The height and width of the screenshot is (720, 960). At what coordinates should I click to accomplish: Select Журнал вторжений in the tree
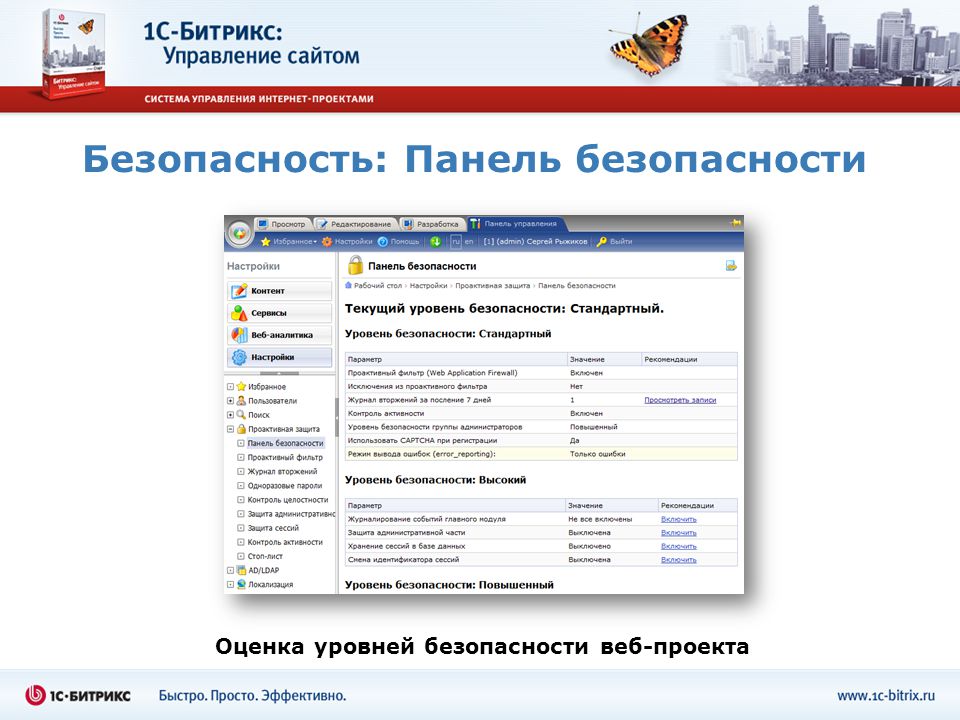[x=282, y=471]
